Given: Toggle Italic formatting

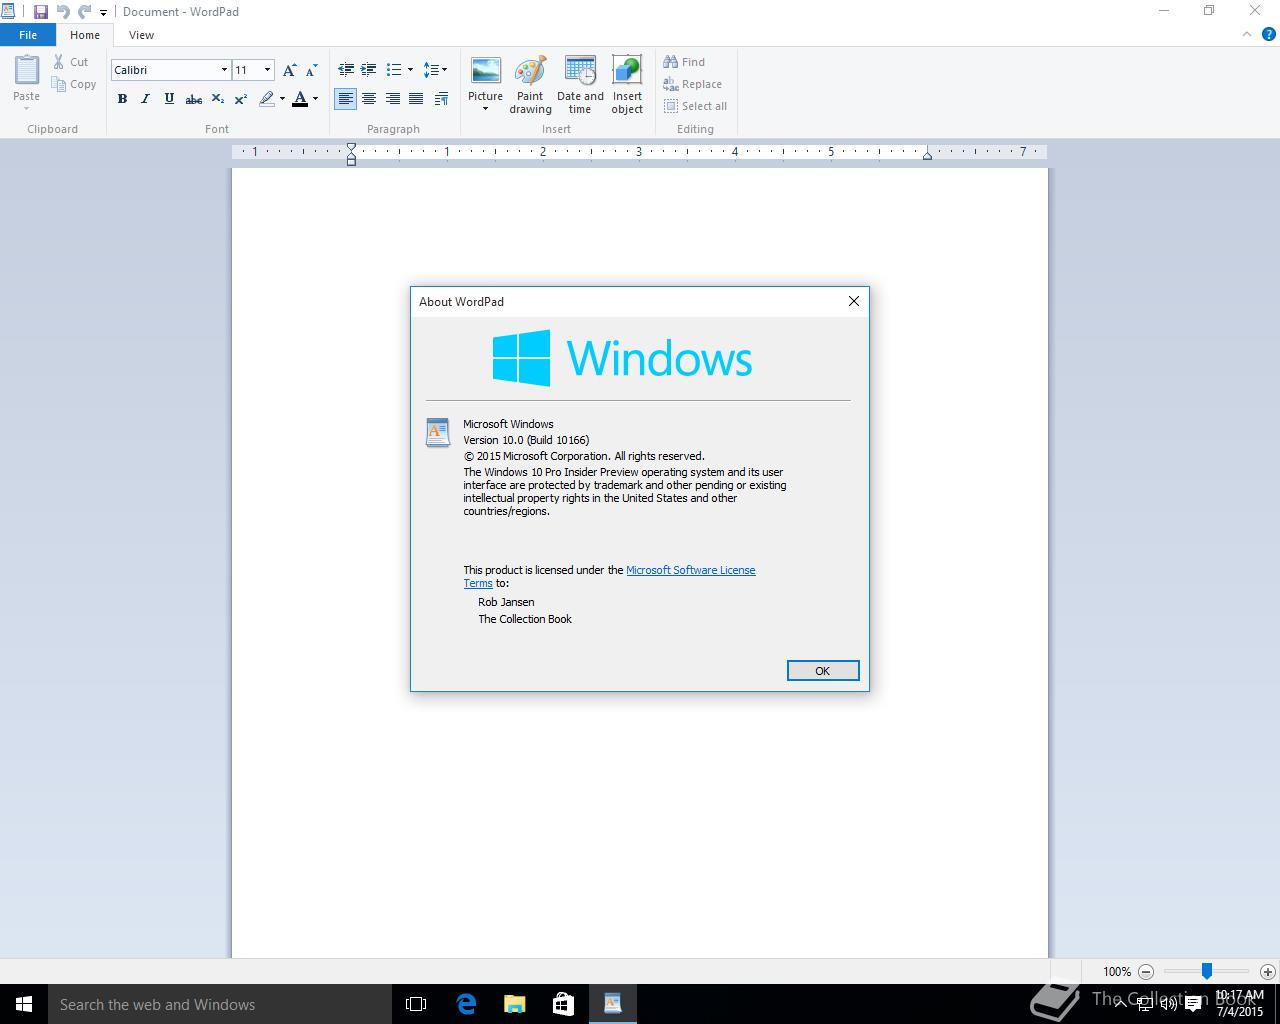Looking at the screenshot, I should (x=145, y=99).
